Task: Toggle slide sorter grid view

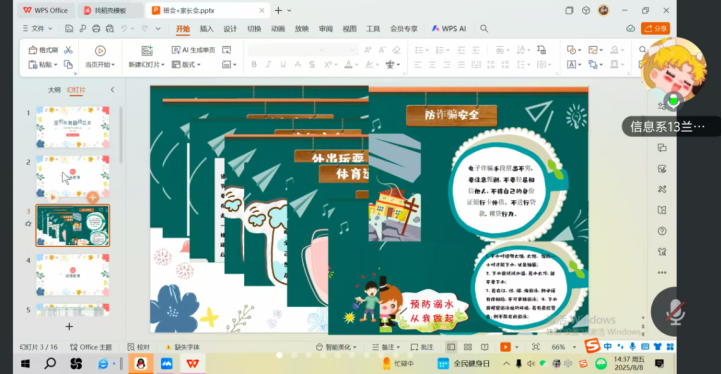Action: coord(467,347)
